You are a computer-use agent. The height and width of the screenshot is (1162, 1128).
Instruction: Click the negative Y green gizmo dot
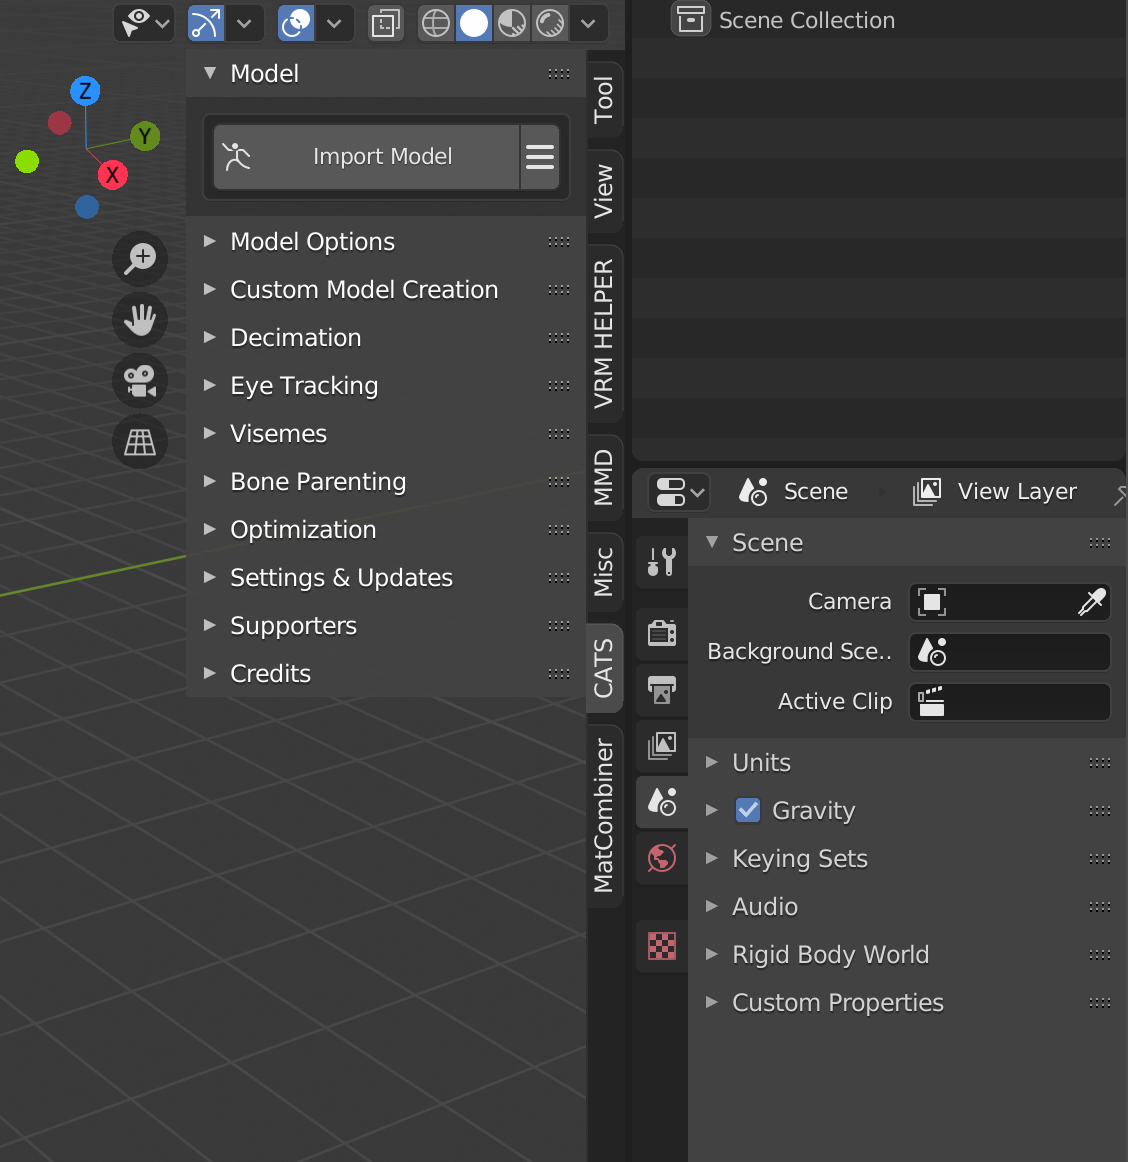tap(27, 161)
